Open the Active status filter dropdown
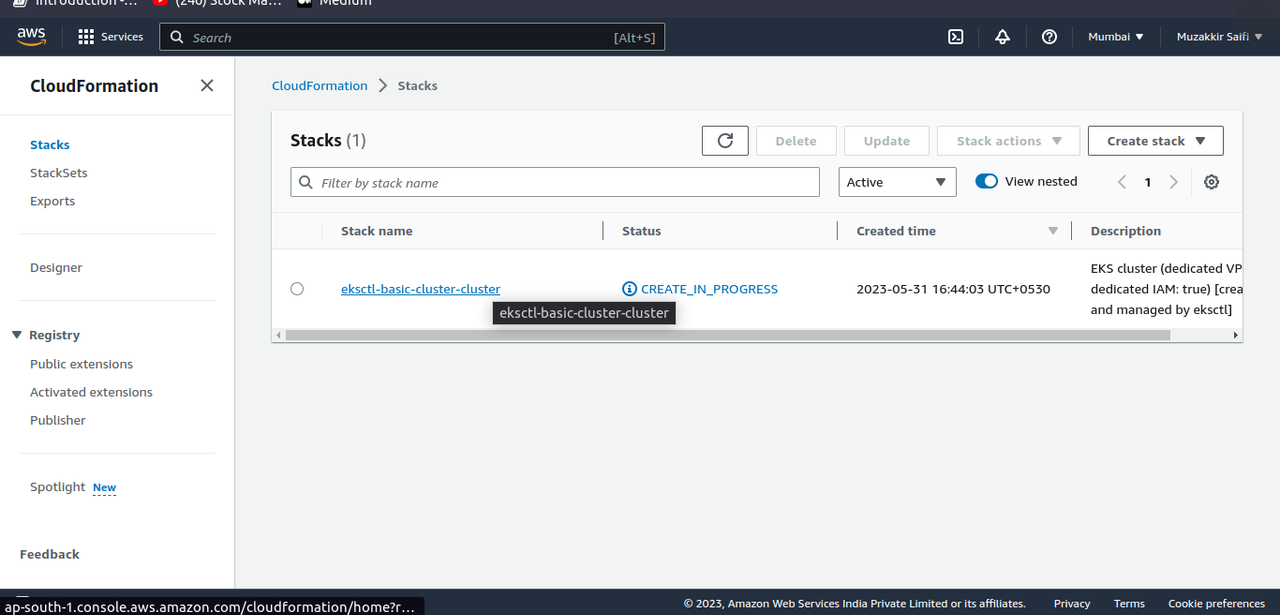 pyautogui.click(x=897, y=182)
